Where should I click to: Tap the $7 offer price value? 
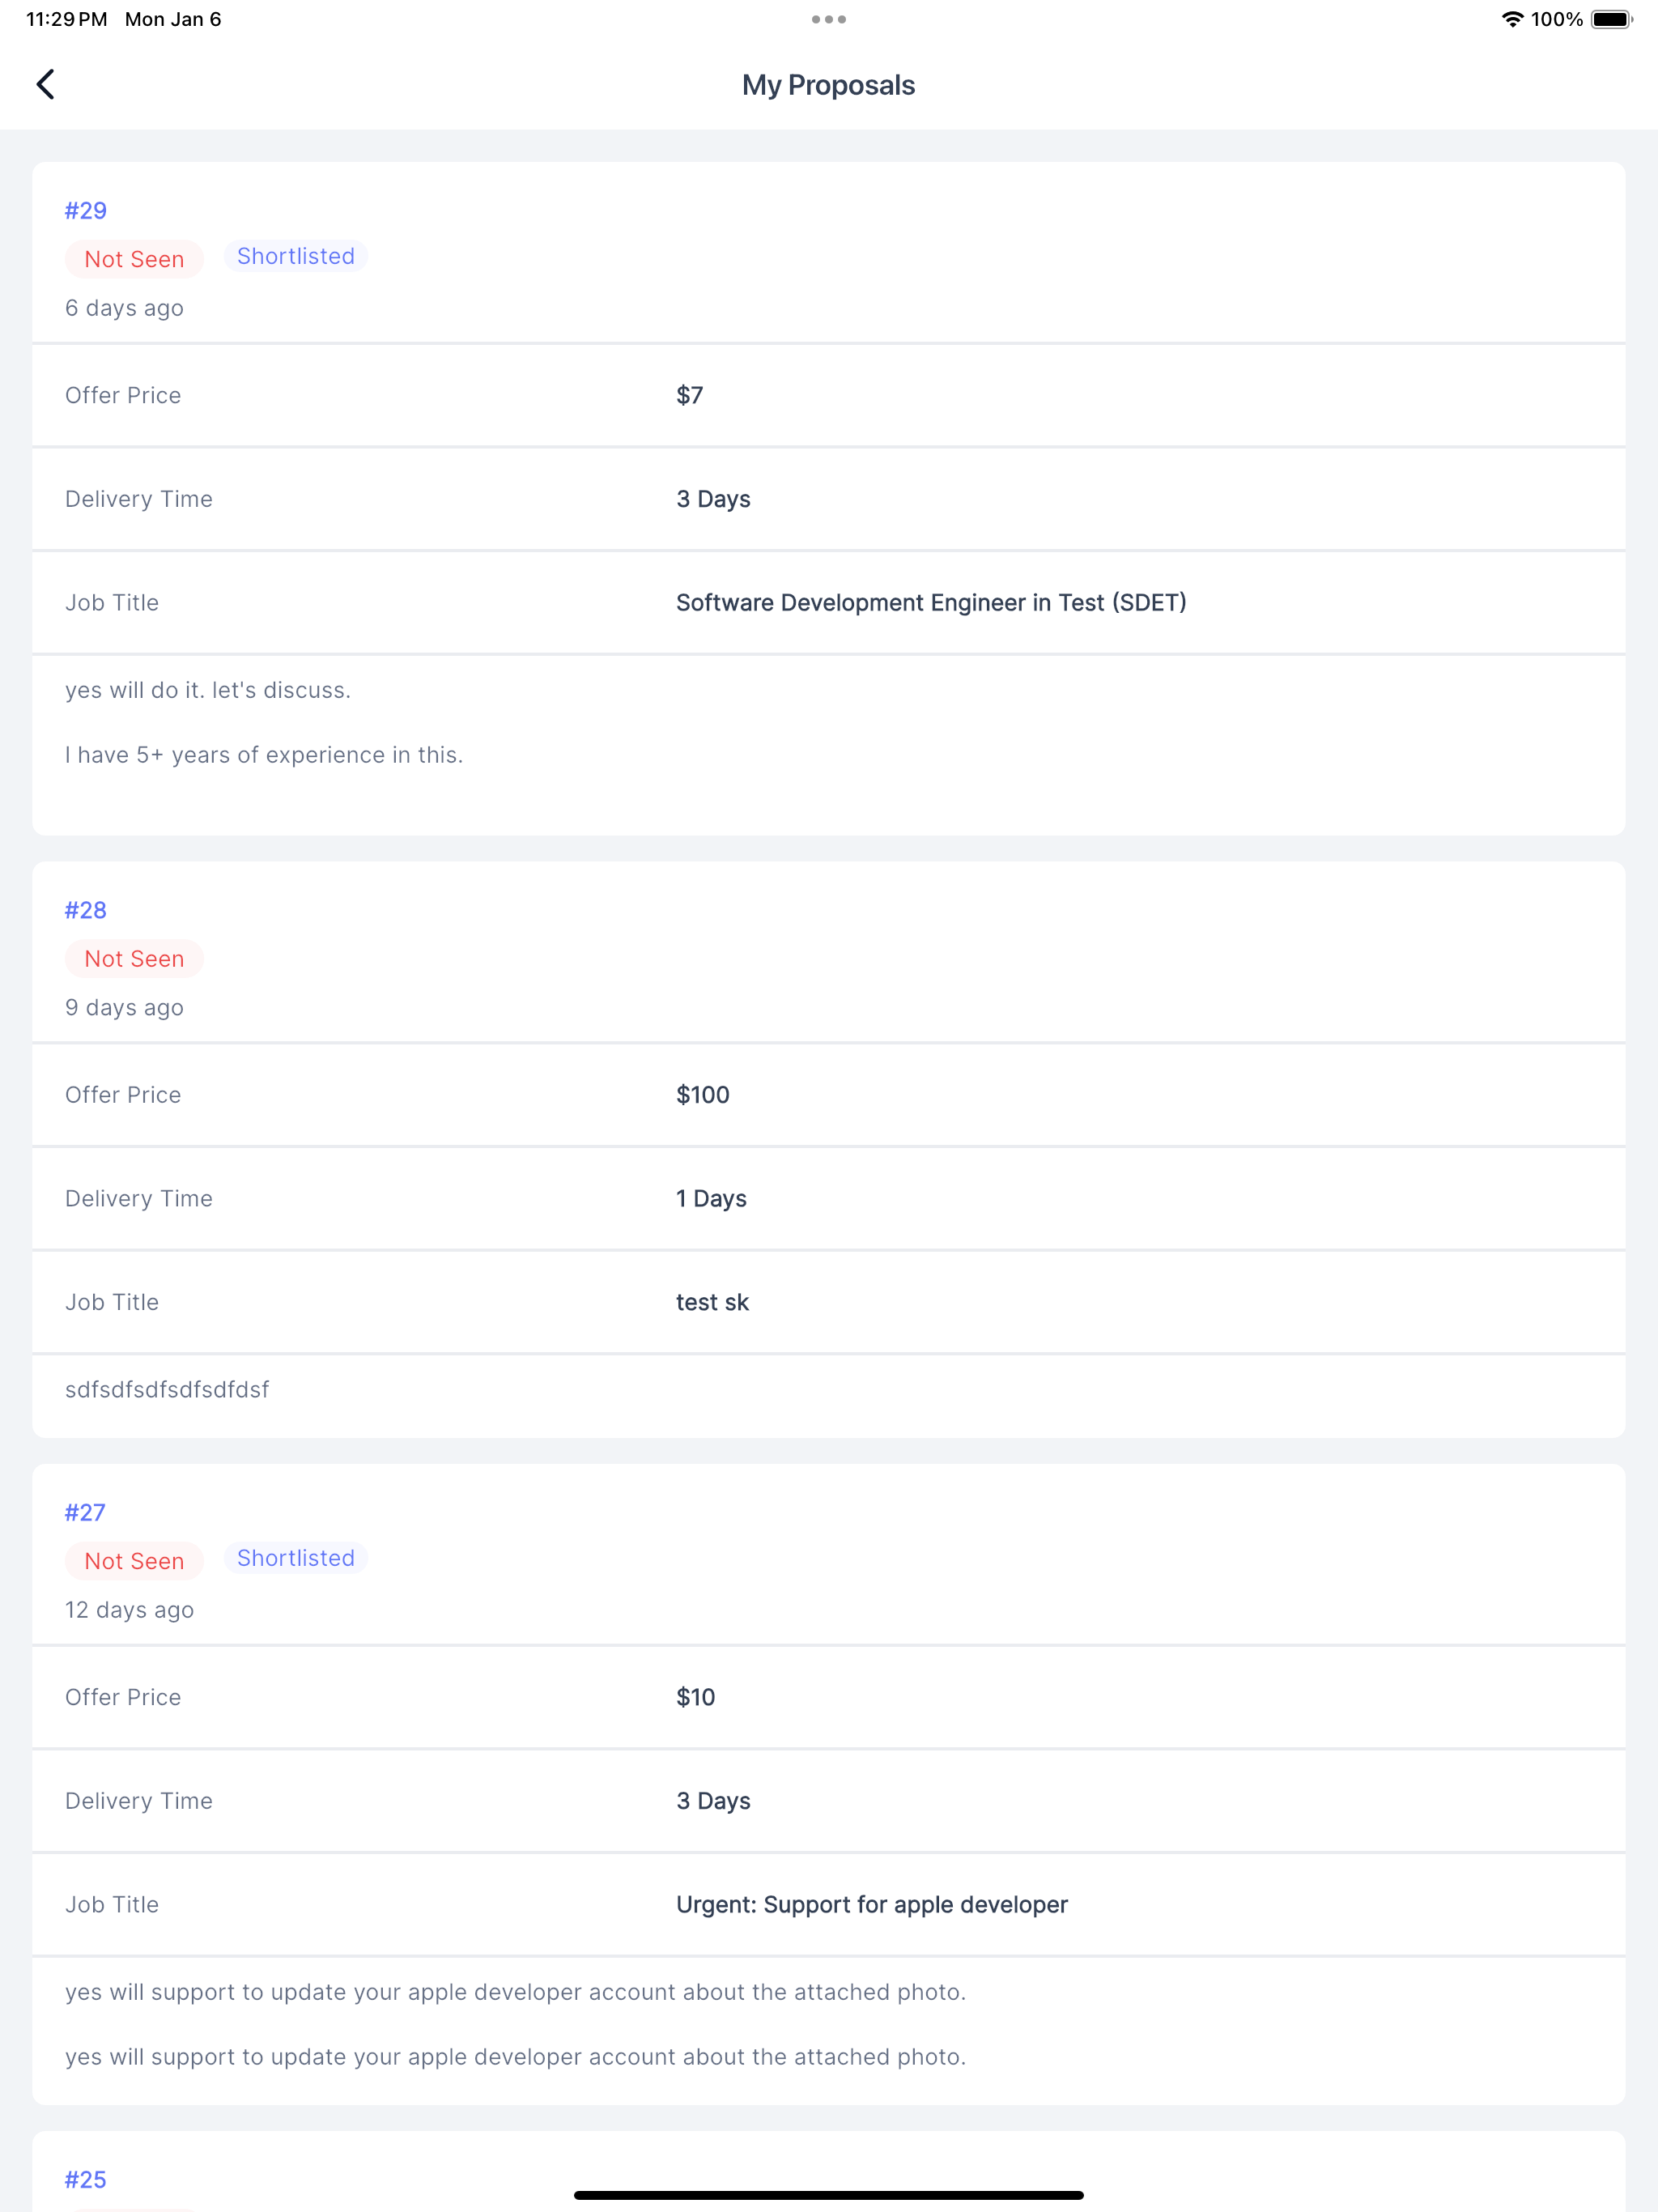pyautogui.click(x=690, y=395)
